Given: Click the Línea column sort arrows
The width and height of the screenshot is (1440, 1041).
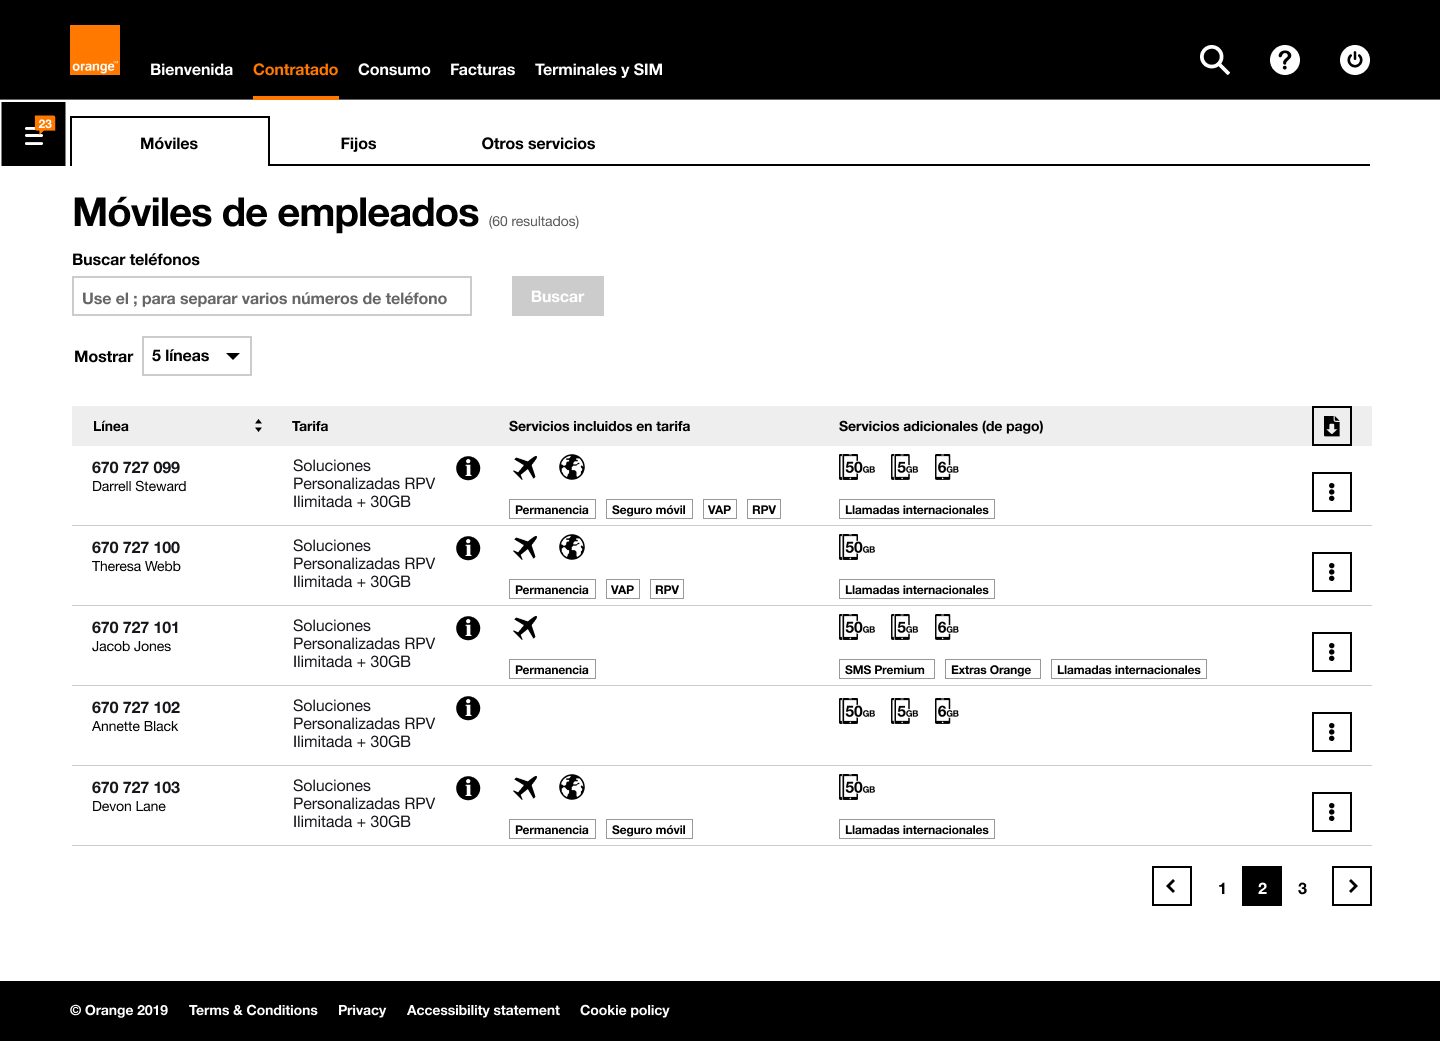Looking at the screenshot, I should tap(259, 425).
